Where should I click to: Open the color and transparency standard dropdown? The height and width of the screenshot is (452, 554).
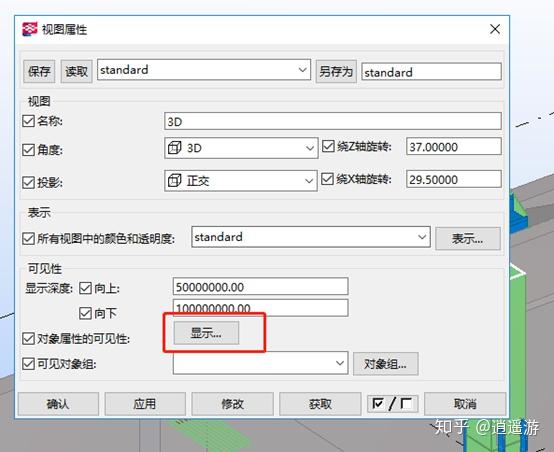(x=311, y=237)
